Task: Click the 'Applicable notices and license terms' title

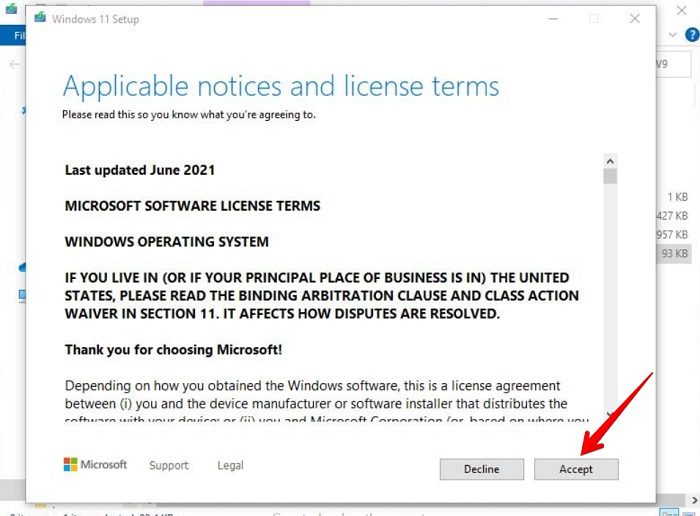Action: (281, 86)
